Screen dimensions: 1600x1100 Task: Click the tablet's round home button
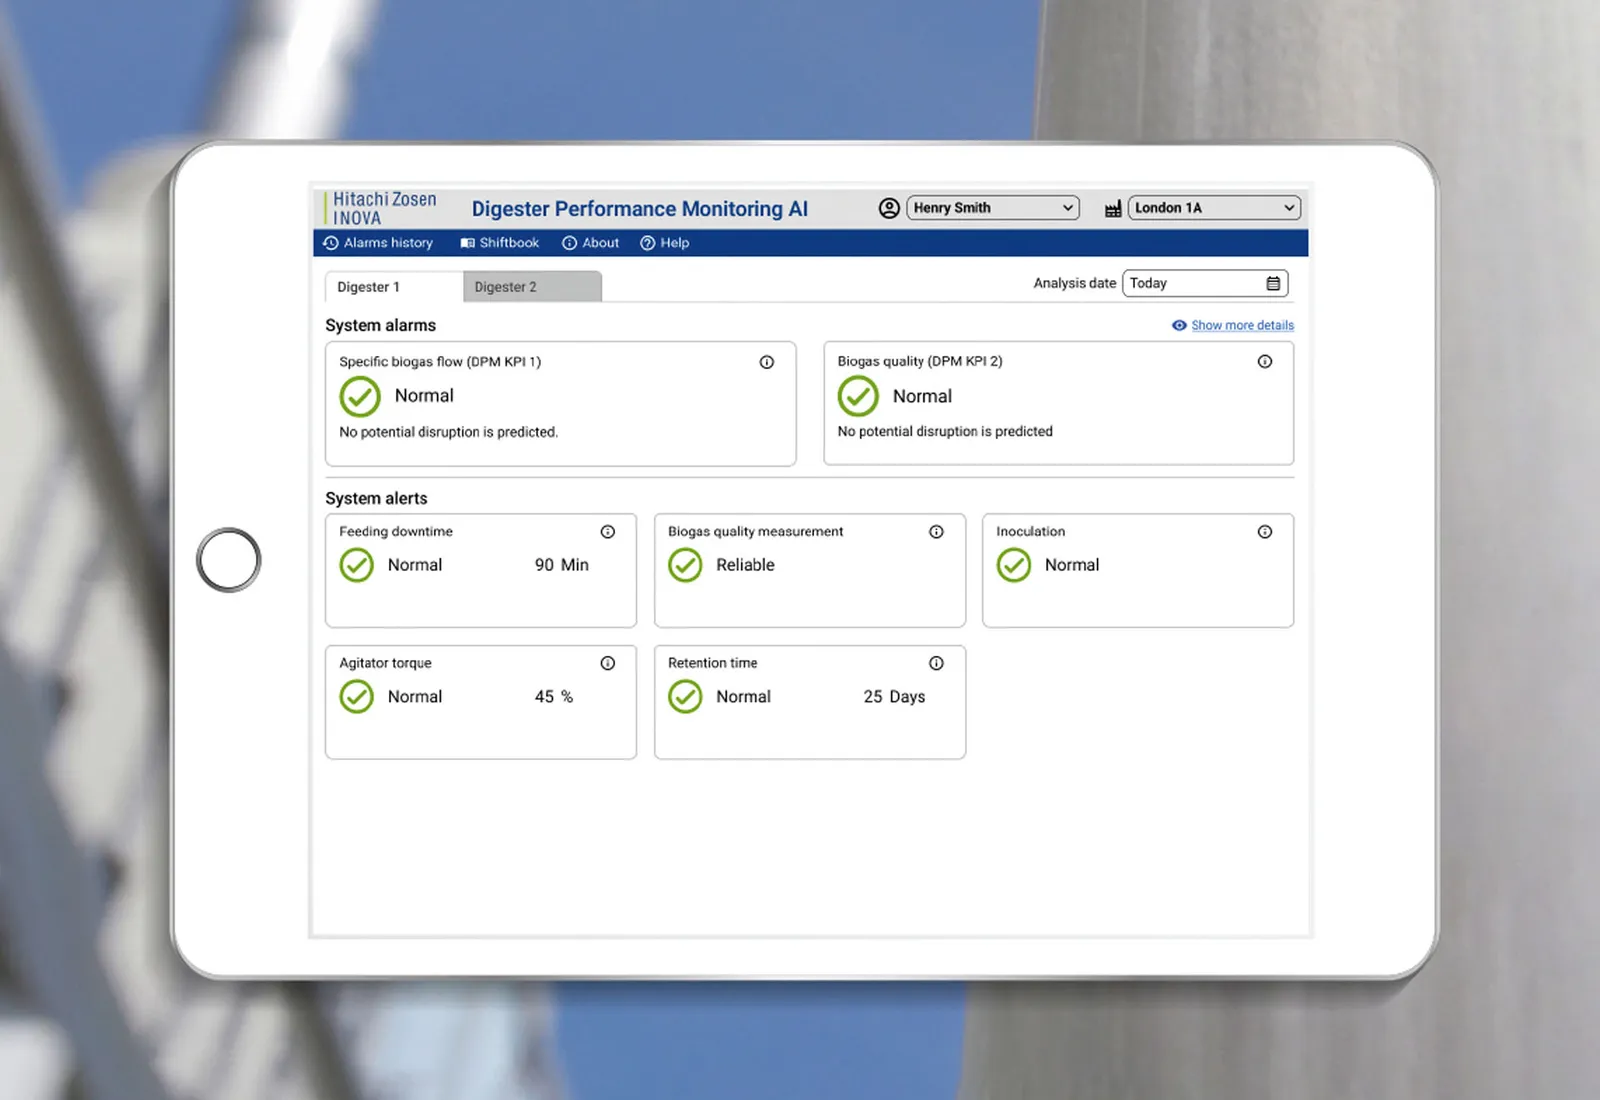[x=229, y=560]
